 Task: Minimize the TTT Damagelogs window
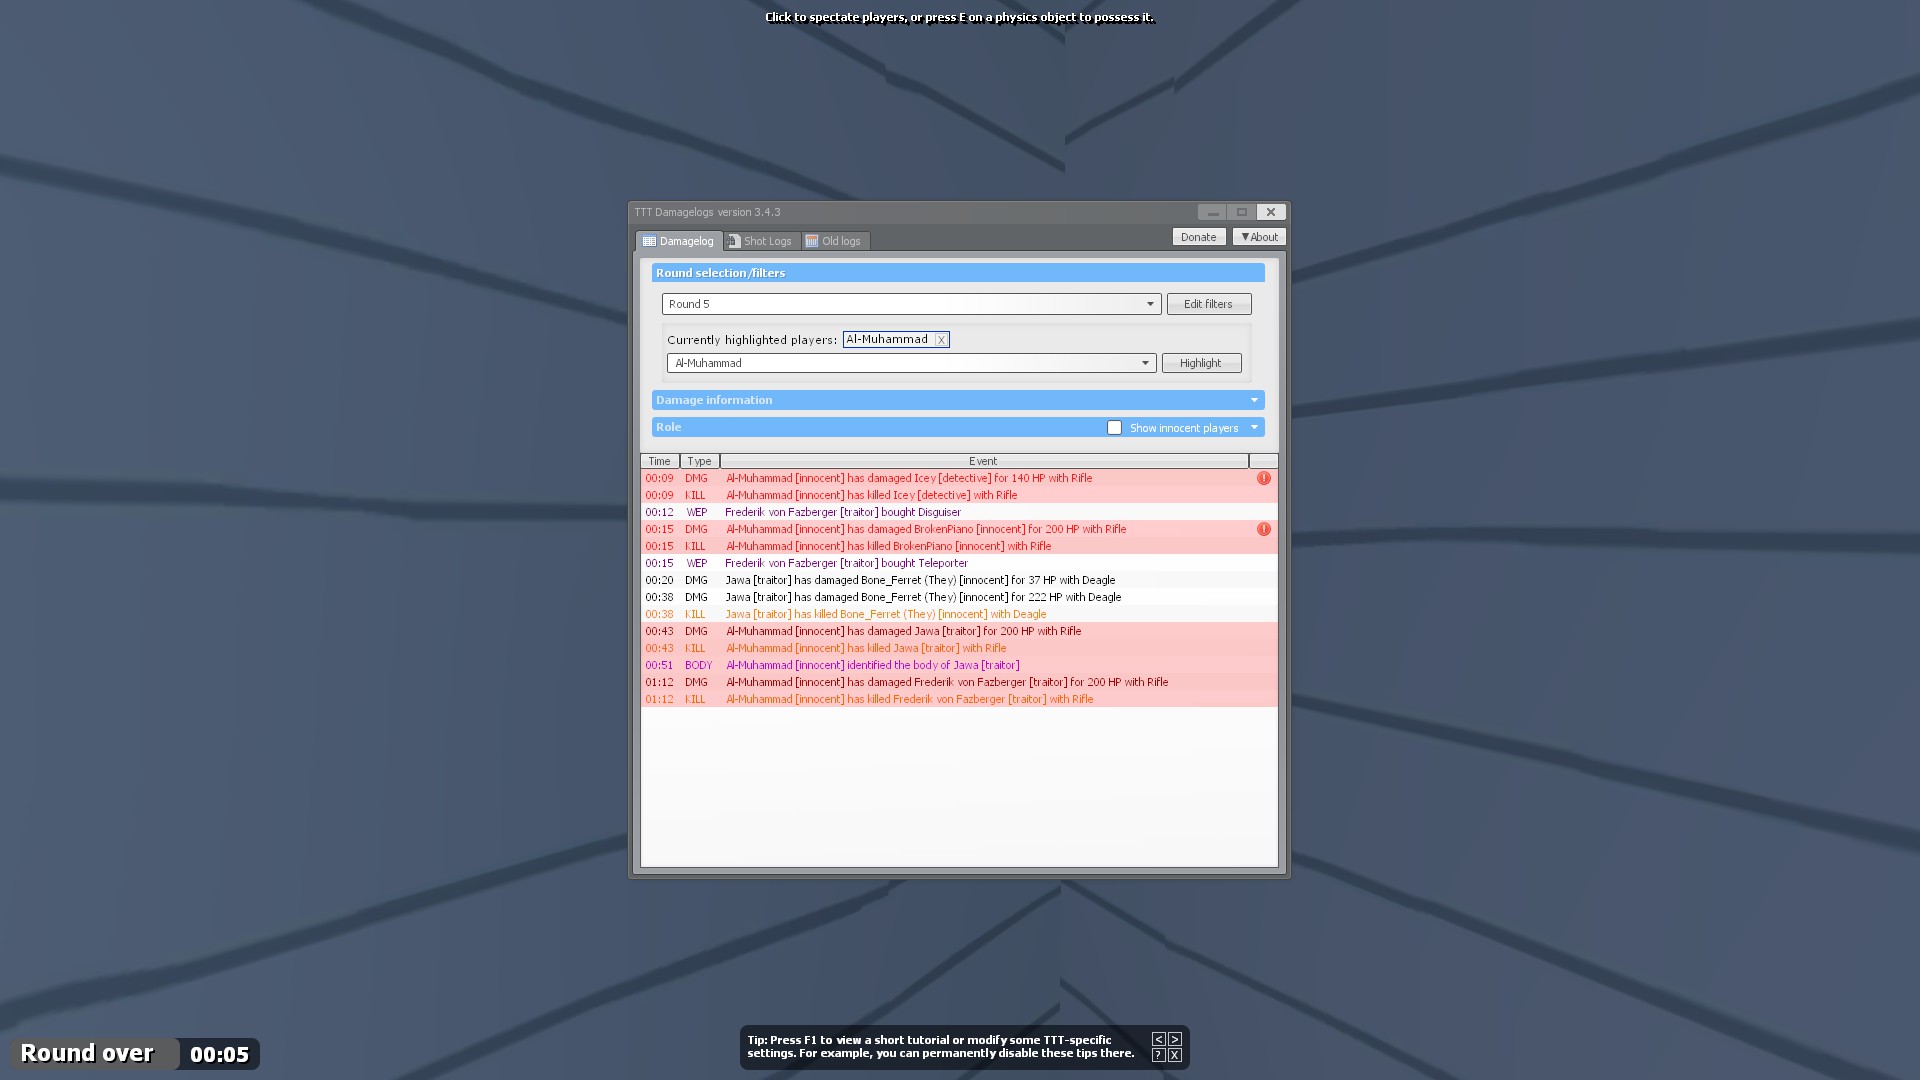pos(1212,212)
